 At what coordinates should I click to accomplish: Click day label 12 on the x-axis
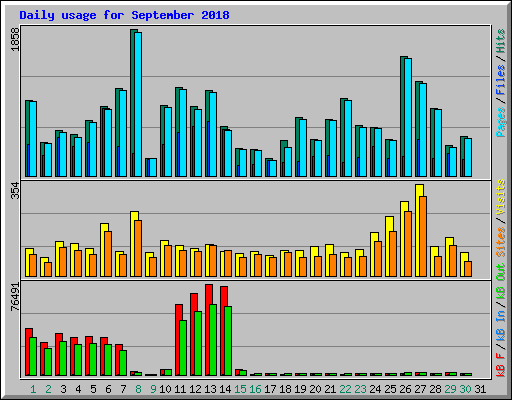click(195, 389)
